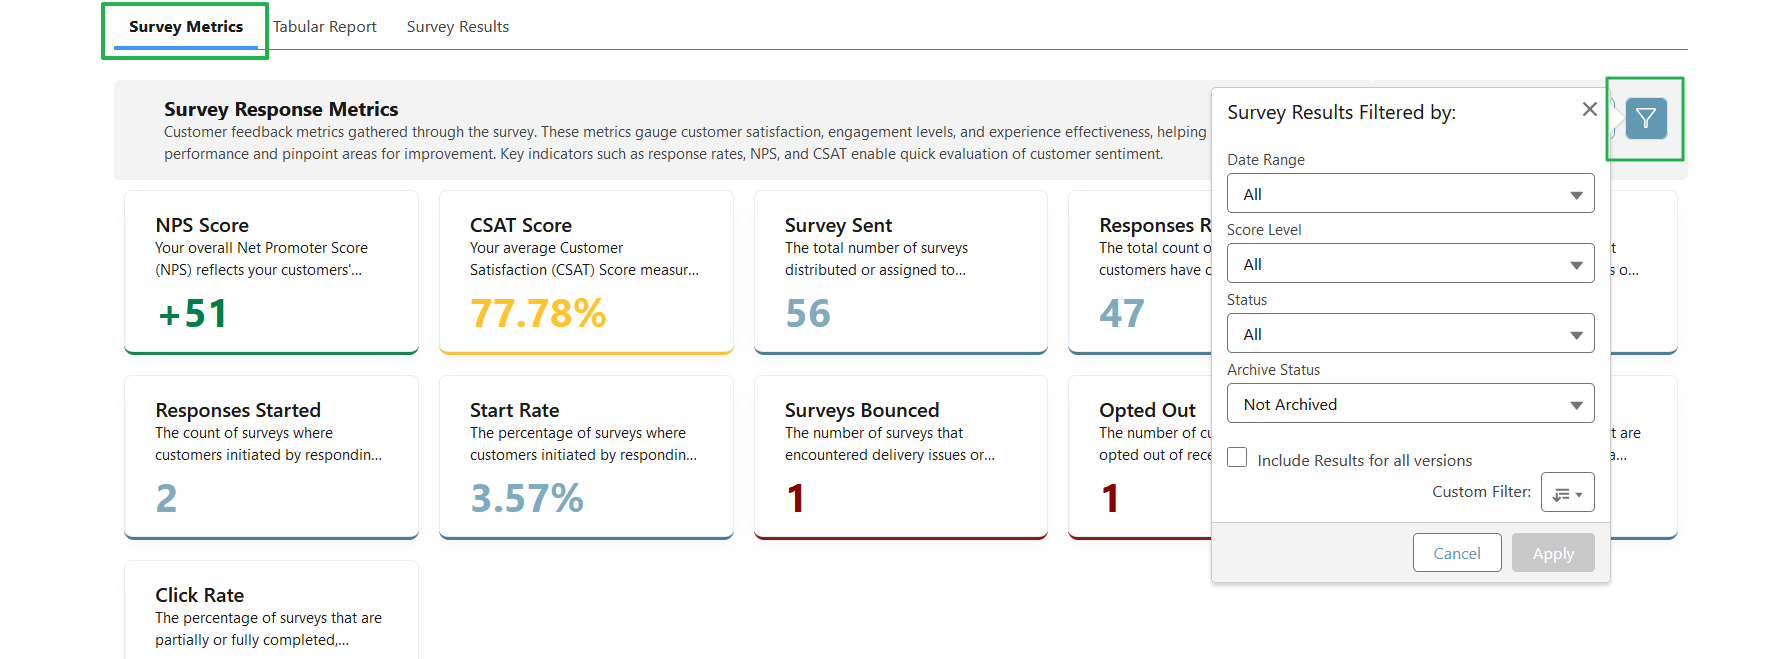1777x659 pixels.
Task: Switch to the Tabular Report tab
Action: point(325,26)
